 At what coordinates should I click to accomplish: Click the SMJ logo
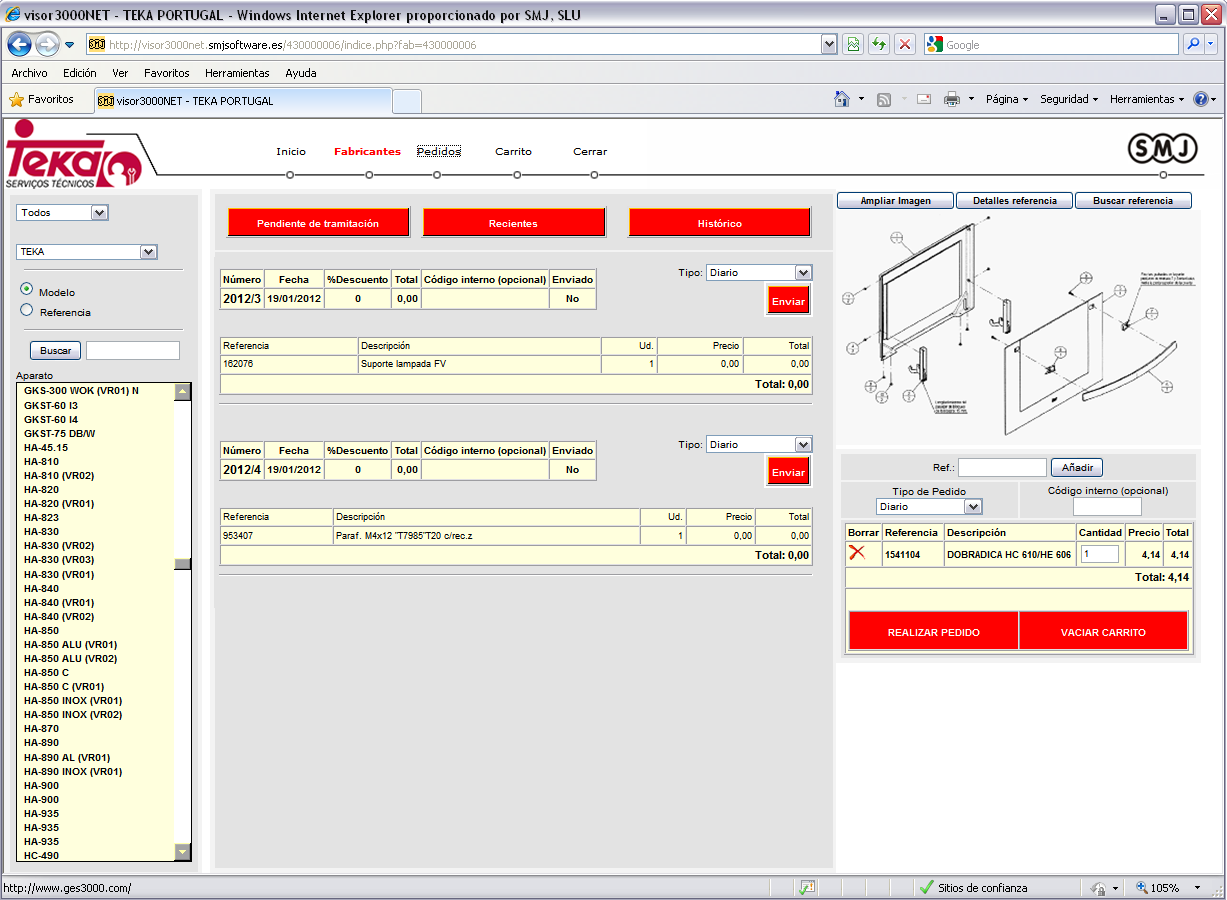pyautogui.click(x=1163, y=149)
